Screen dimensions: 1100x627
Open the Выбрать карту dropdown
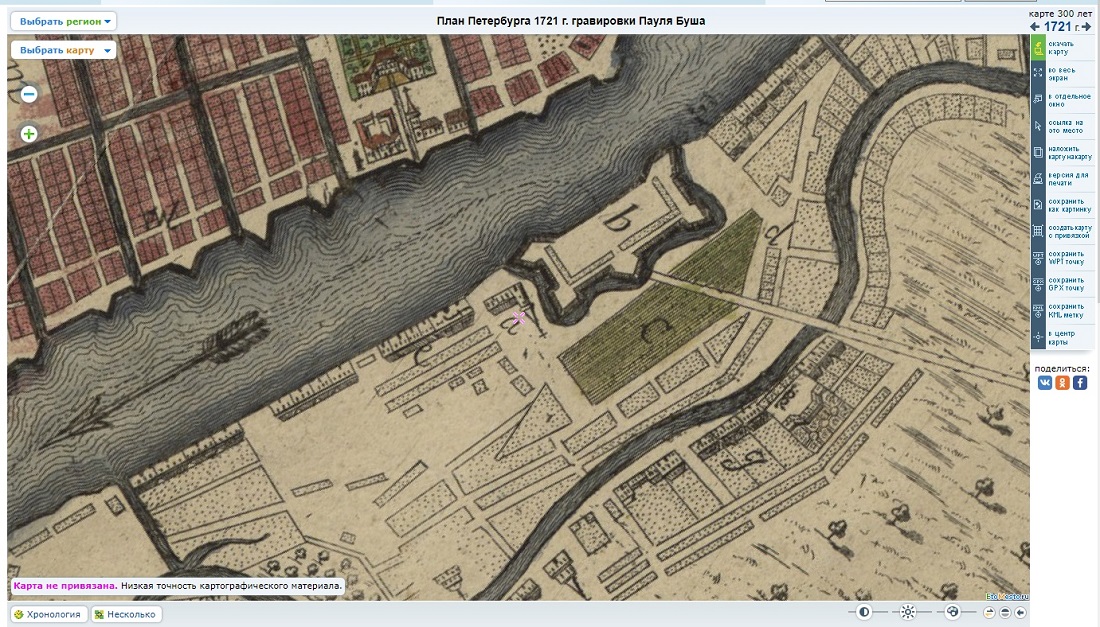tap(64, 50)
